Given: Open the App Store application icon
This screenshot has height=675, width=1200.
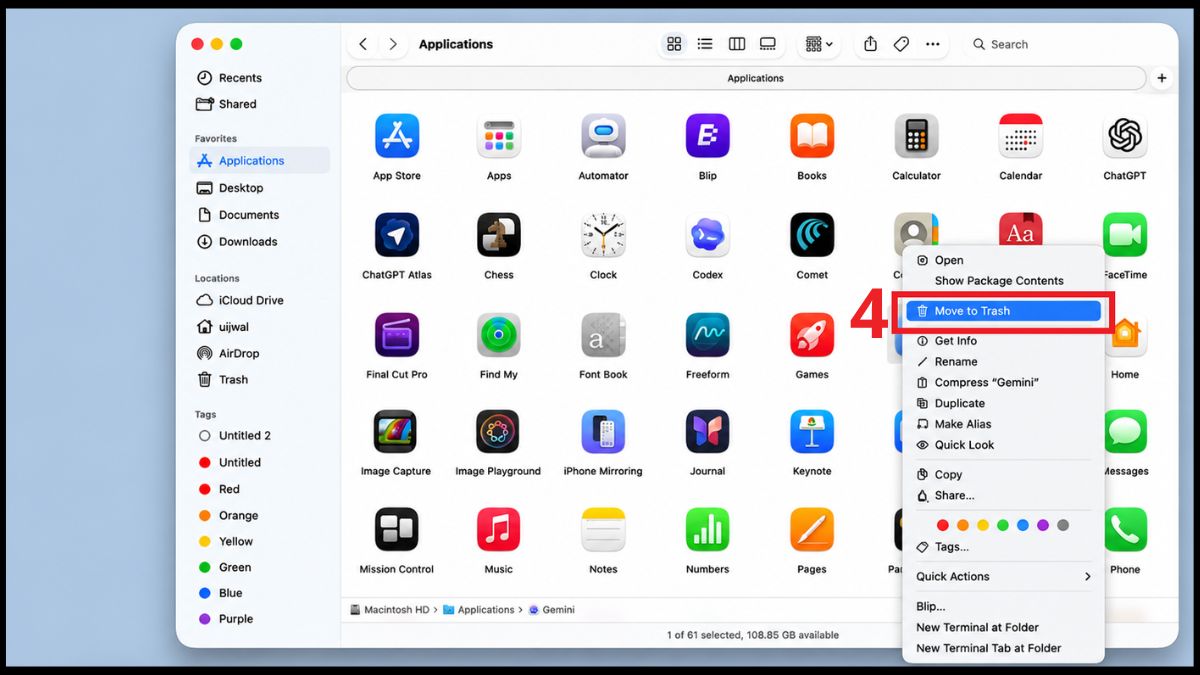Looking at the screenshot, I should click(x=397, y=136).
